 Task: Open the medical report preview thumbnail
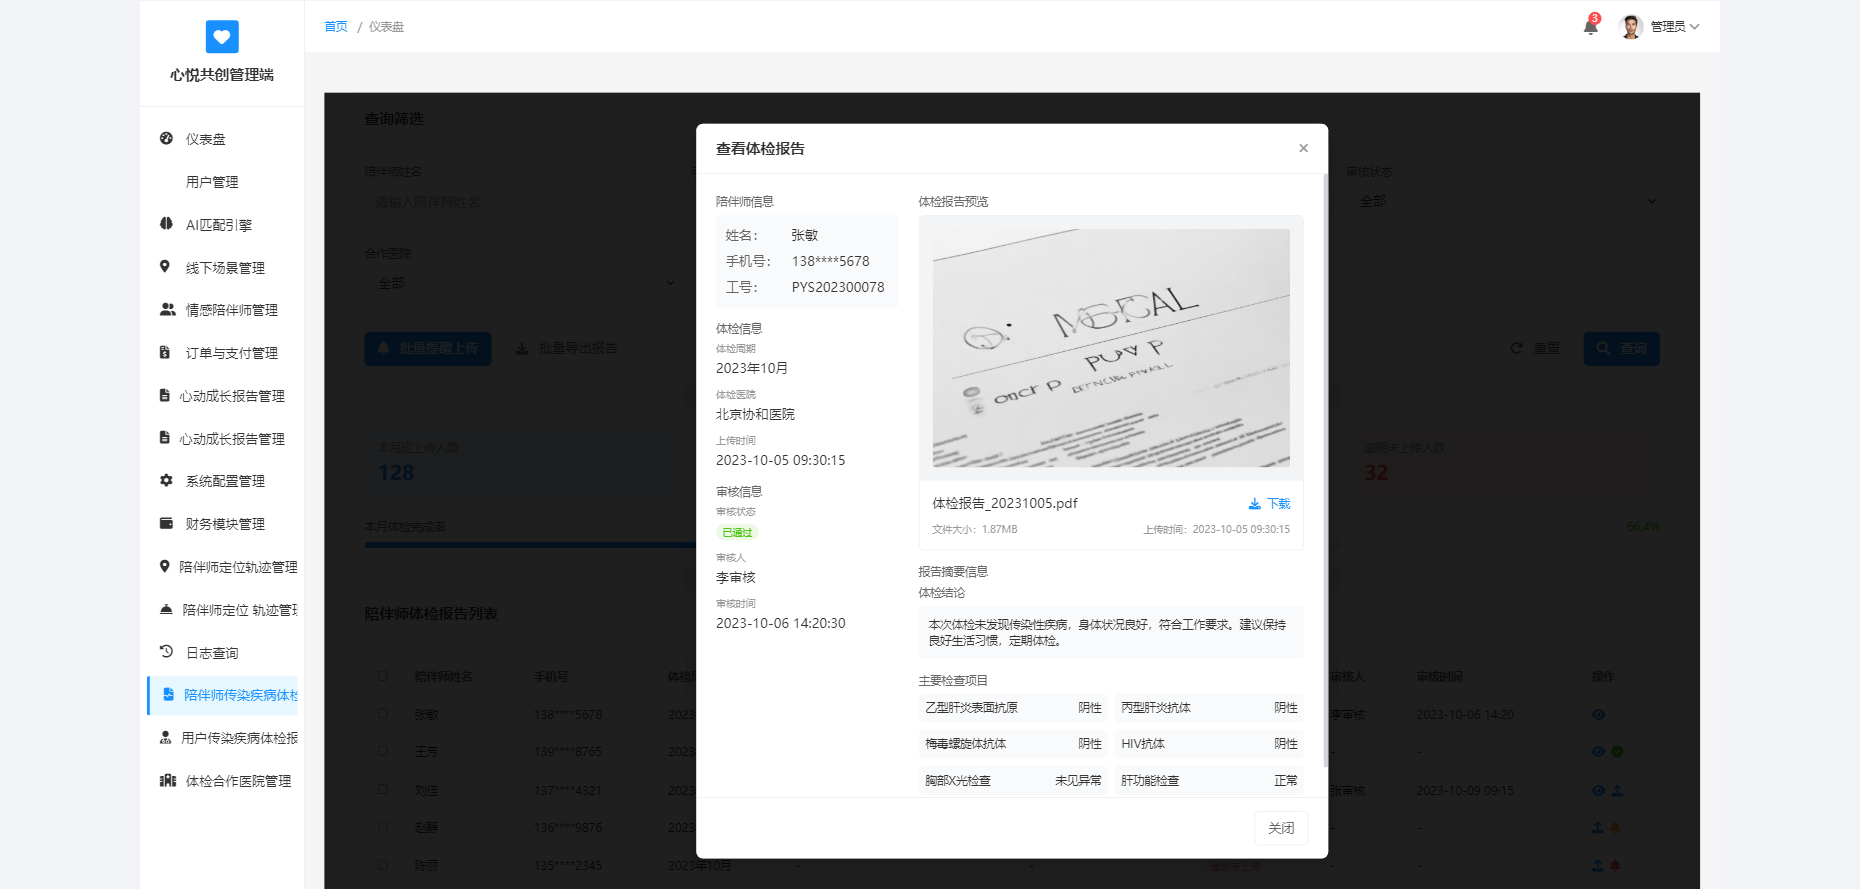point(1111,348)
